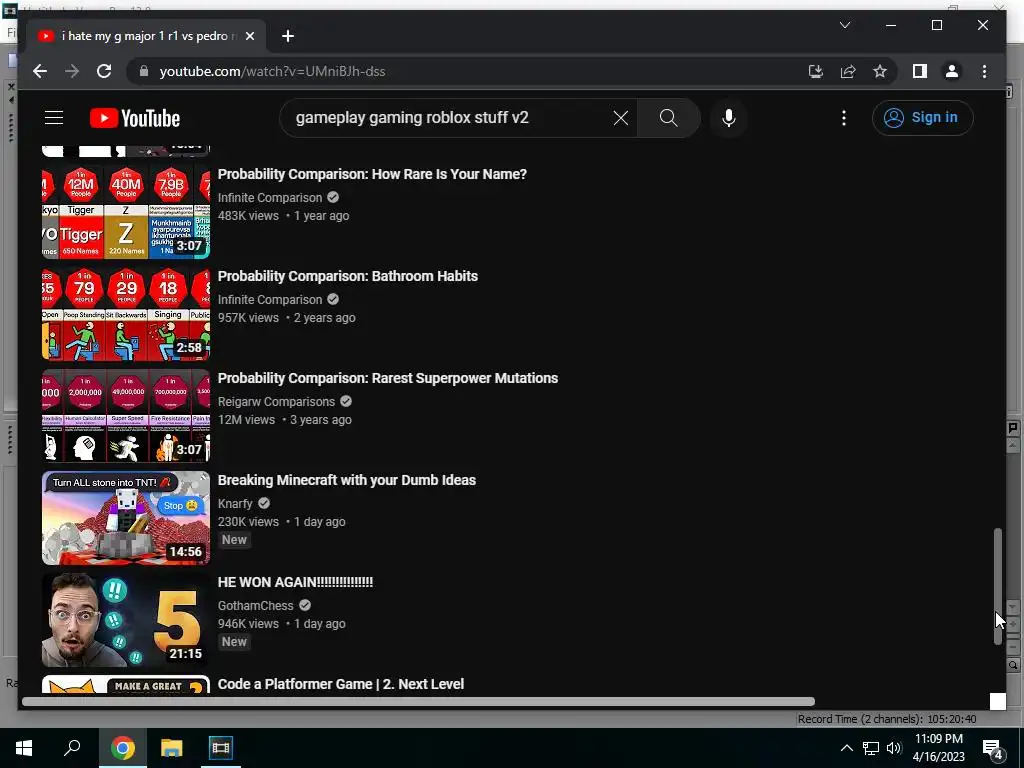Open GothamChess channel name
Image resolution: width=1024 pixels, height=768 pixels.
(255, 605)
